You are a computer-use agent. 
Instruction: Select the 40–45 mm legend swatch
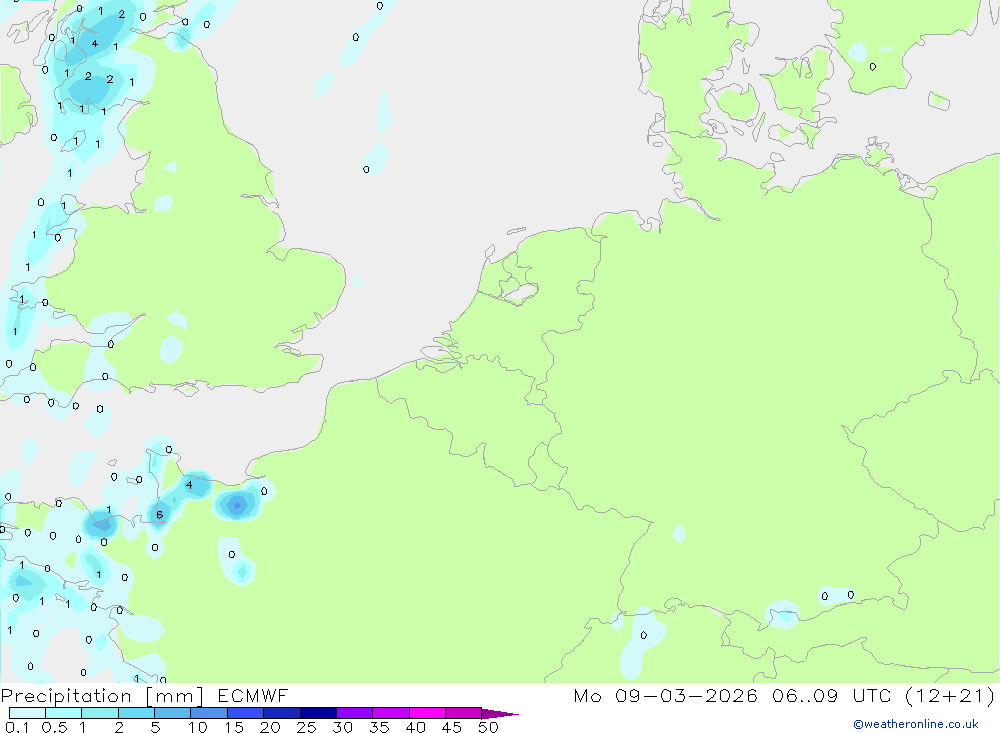coord(427,713)
